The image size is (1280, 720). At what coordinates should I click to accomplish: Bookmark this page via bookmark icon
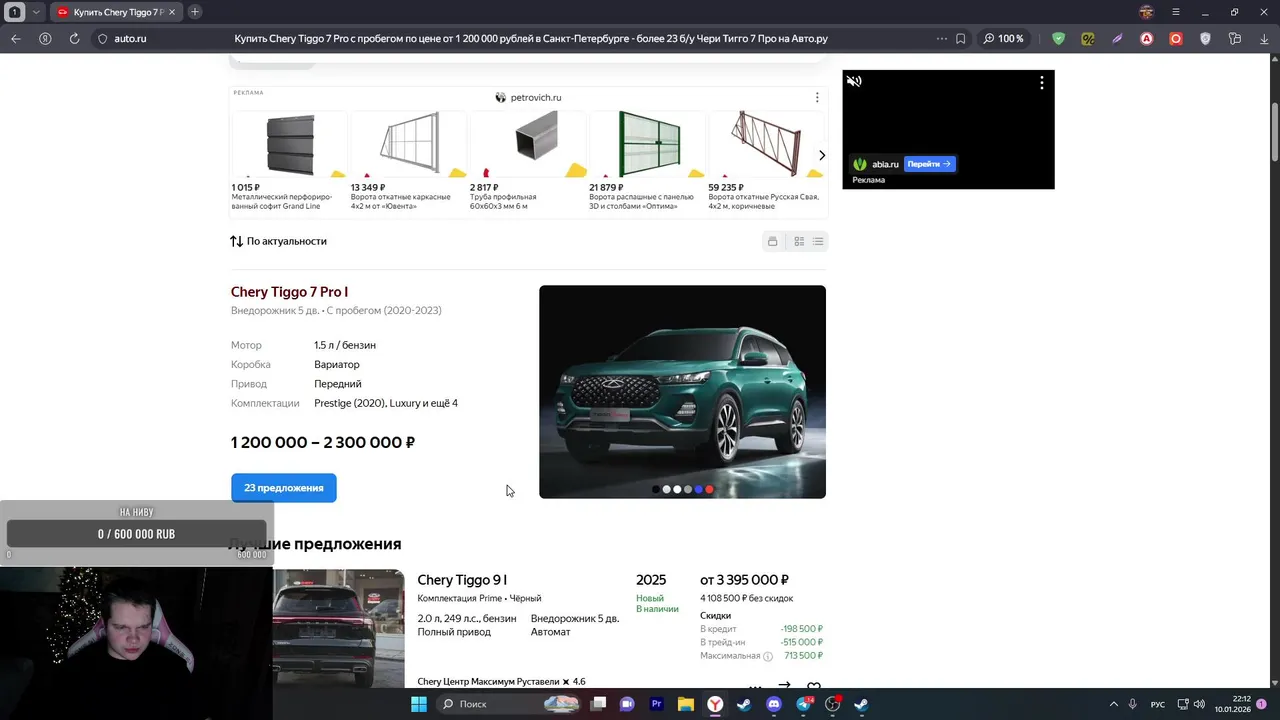click(960, 39)
